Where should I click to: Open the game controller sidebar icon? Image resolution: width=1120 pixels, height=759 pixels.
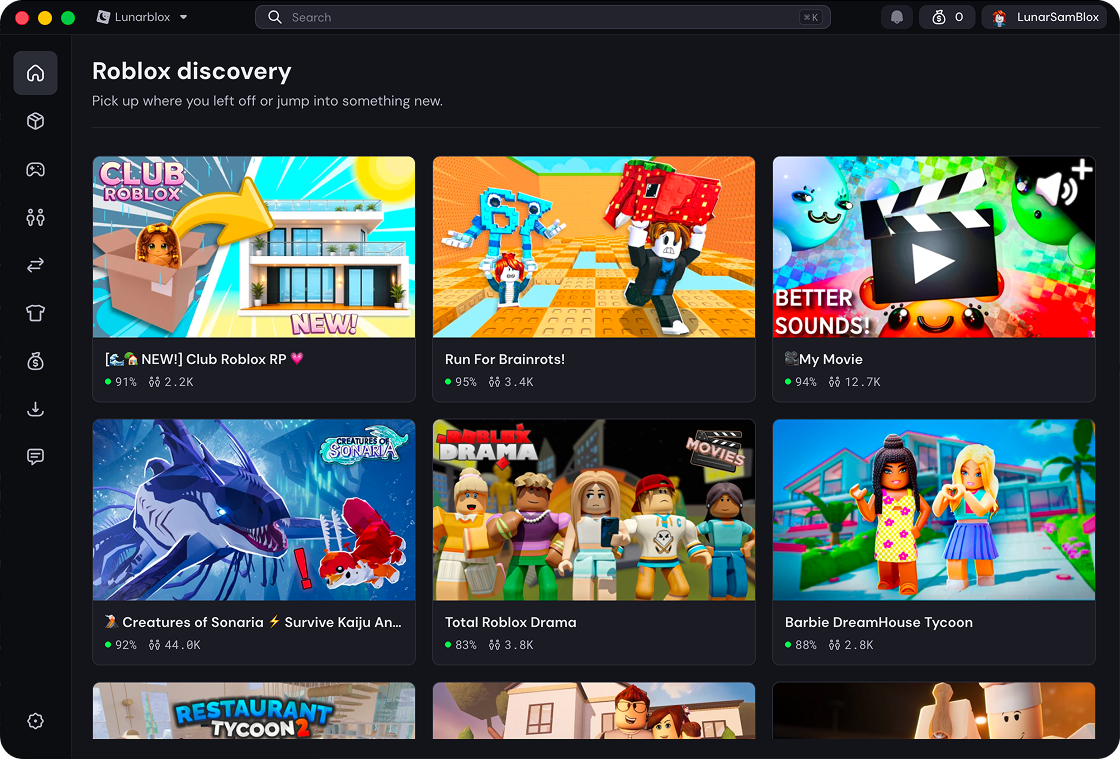(x=35, y=169)
